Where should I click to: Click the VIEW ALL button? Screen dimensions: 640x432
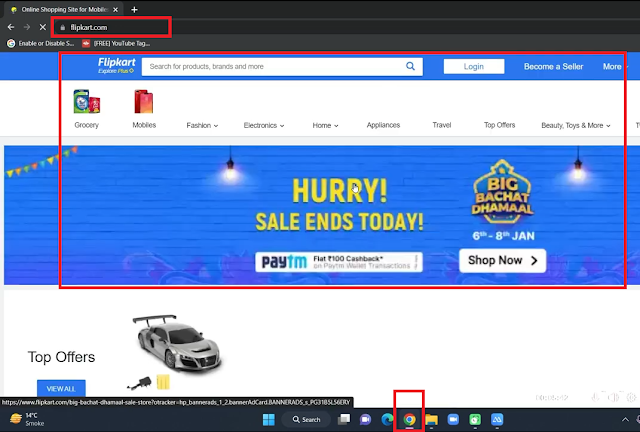click(x=61, y=388)
